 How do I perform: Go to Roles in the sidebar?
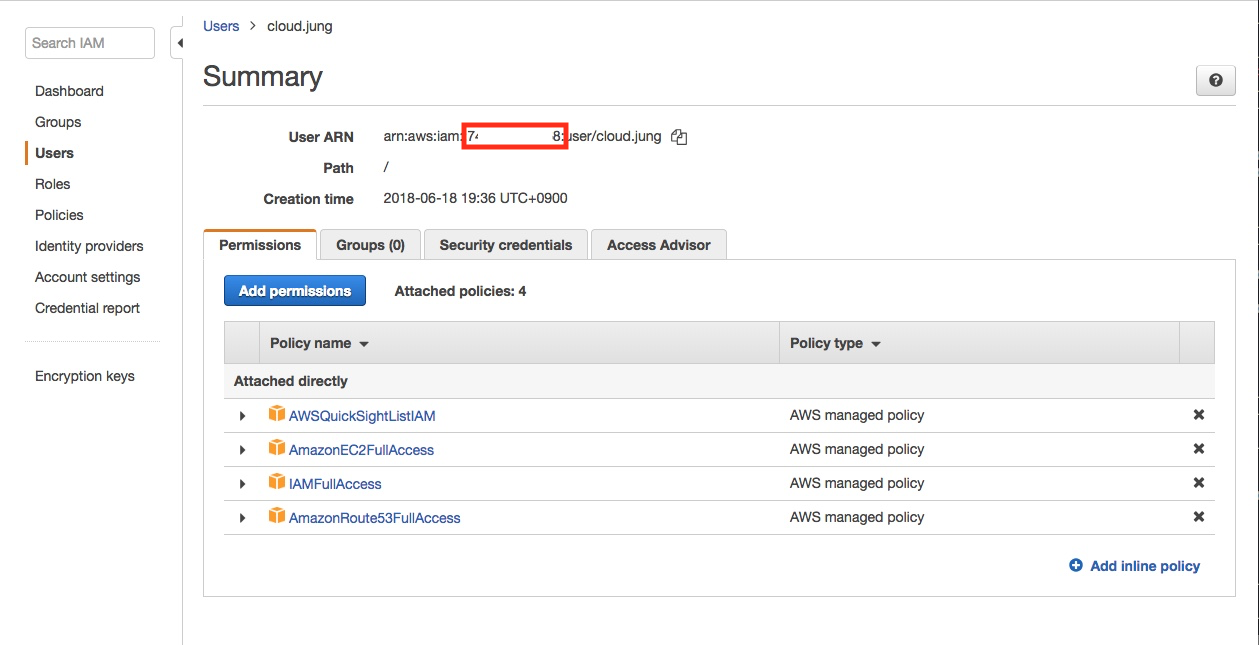53,184
